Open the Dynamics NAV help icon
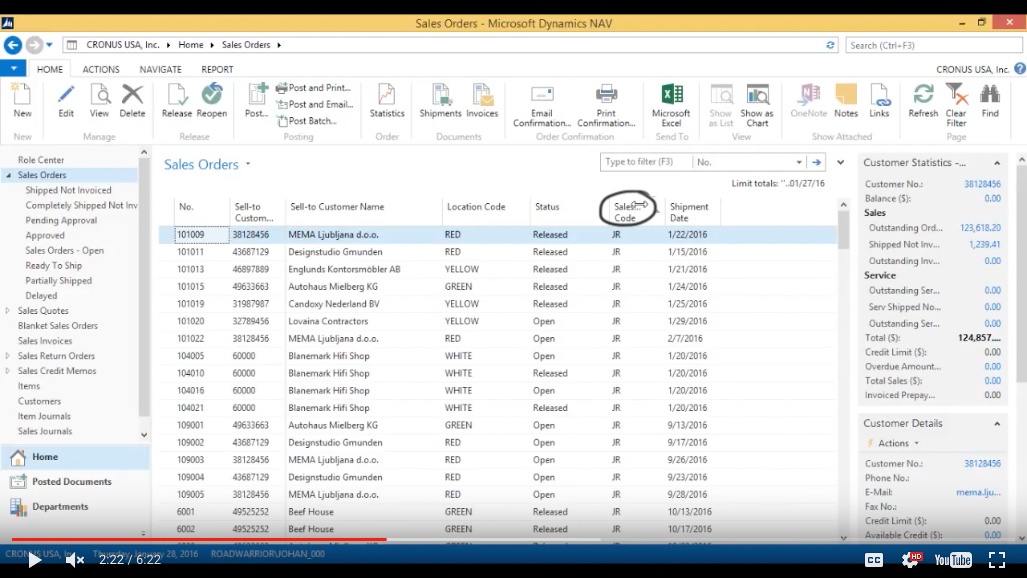Image resolution: width=1027 pixels, height=578 pixels. coord(1020,69)
